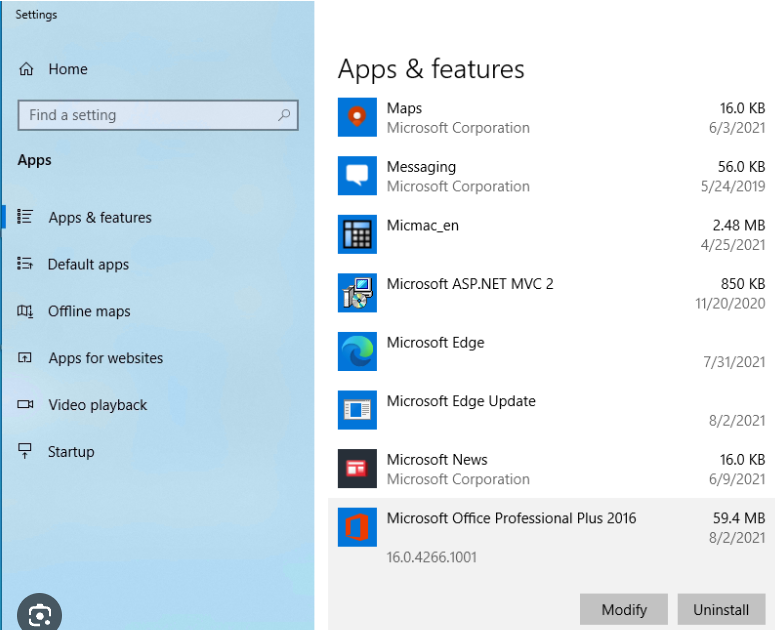Open Video playback settings
This screenshot has width=775, height=630.
98,405
